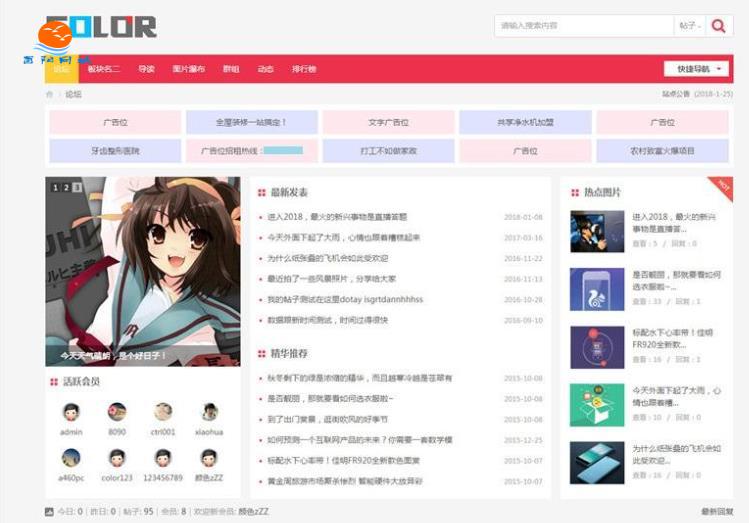This screenshot has width=749, height=523.
Task: Go to the 导读 nav item
Action: pos(146,69)
